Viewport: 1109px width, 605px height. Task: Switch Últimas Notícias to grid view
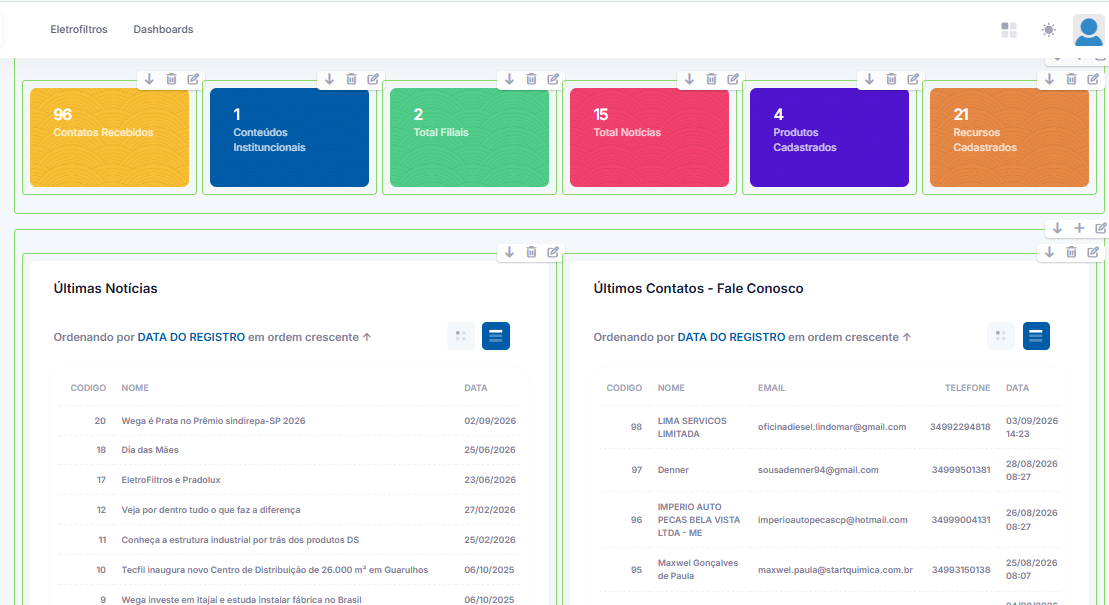click(461, 336)
